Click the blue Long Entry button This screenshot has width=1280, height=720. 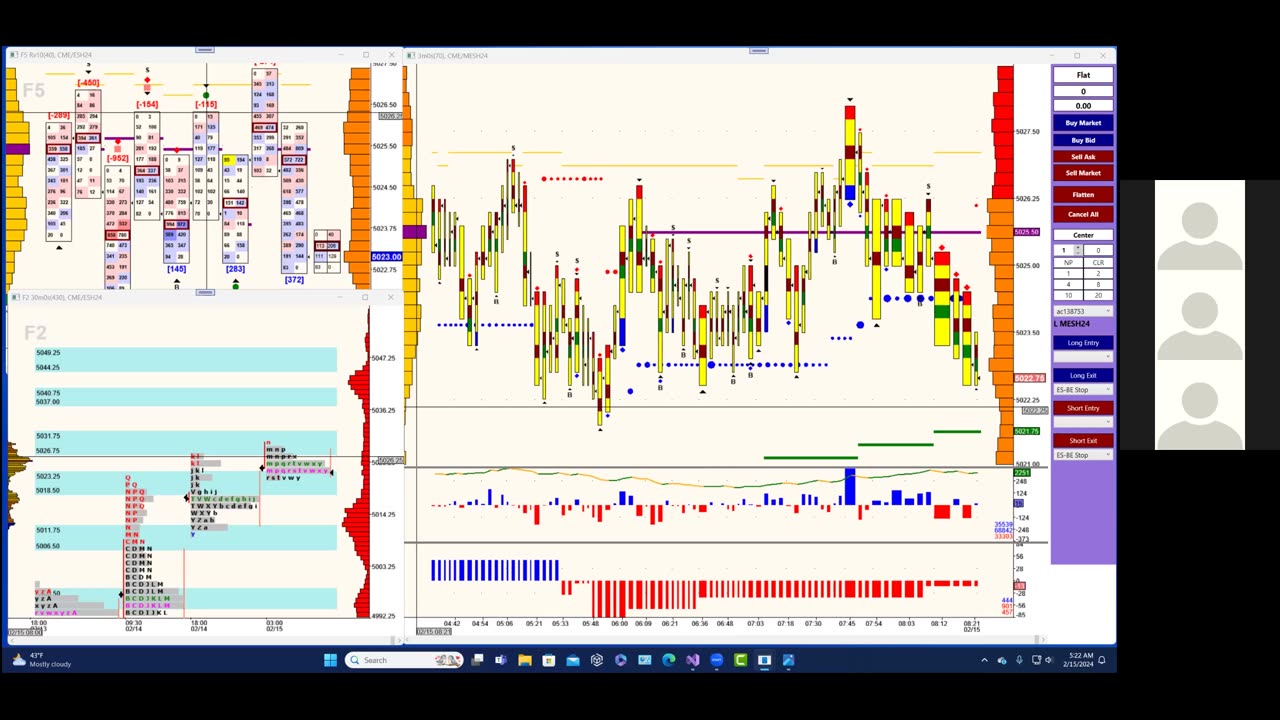pos(1083,343)
